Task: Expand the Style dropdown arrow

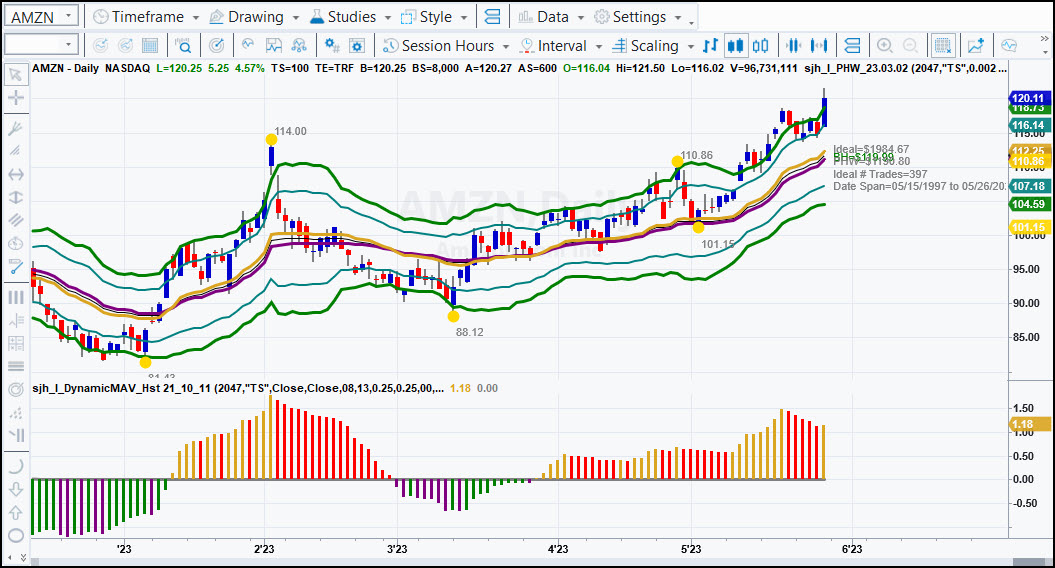Action: pyautogui.click(x=464, y=17)
